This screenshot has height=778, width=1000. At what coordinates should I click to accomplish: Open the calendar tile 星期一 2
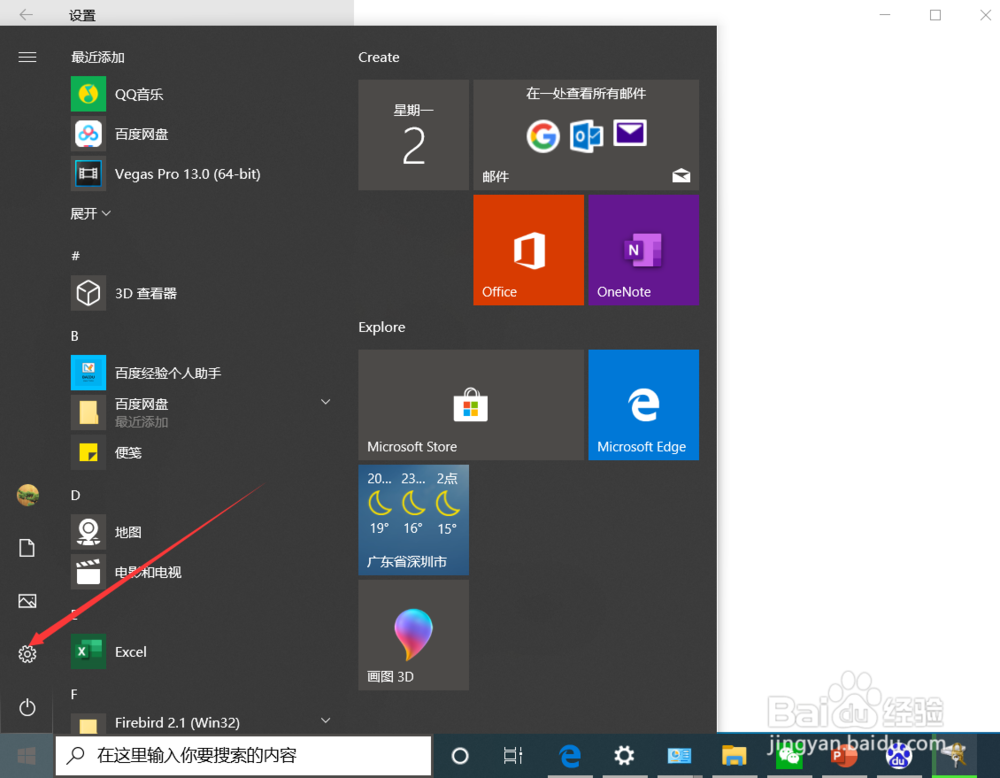point(413,135)
